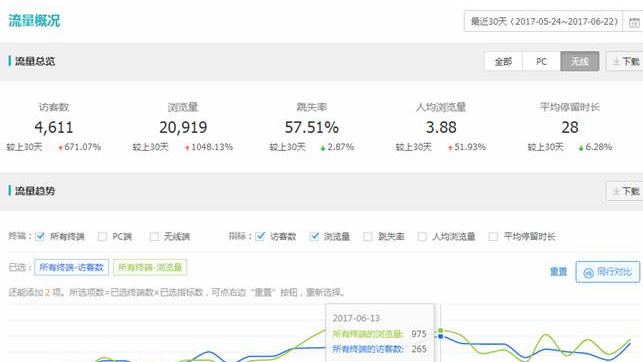Open the calendar date picker icon
Screen dimensions: 643x362
coord(634,22)
